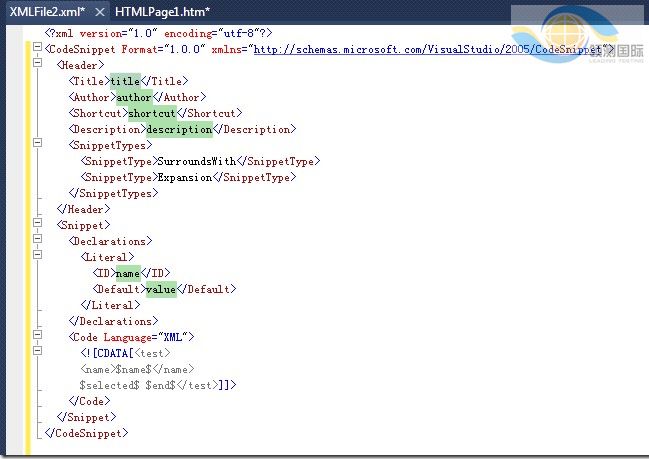Collapse the Literal element
Viewport: 649px width, 459px height.
(37, 254)
